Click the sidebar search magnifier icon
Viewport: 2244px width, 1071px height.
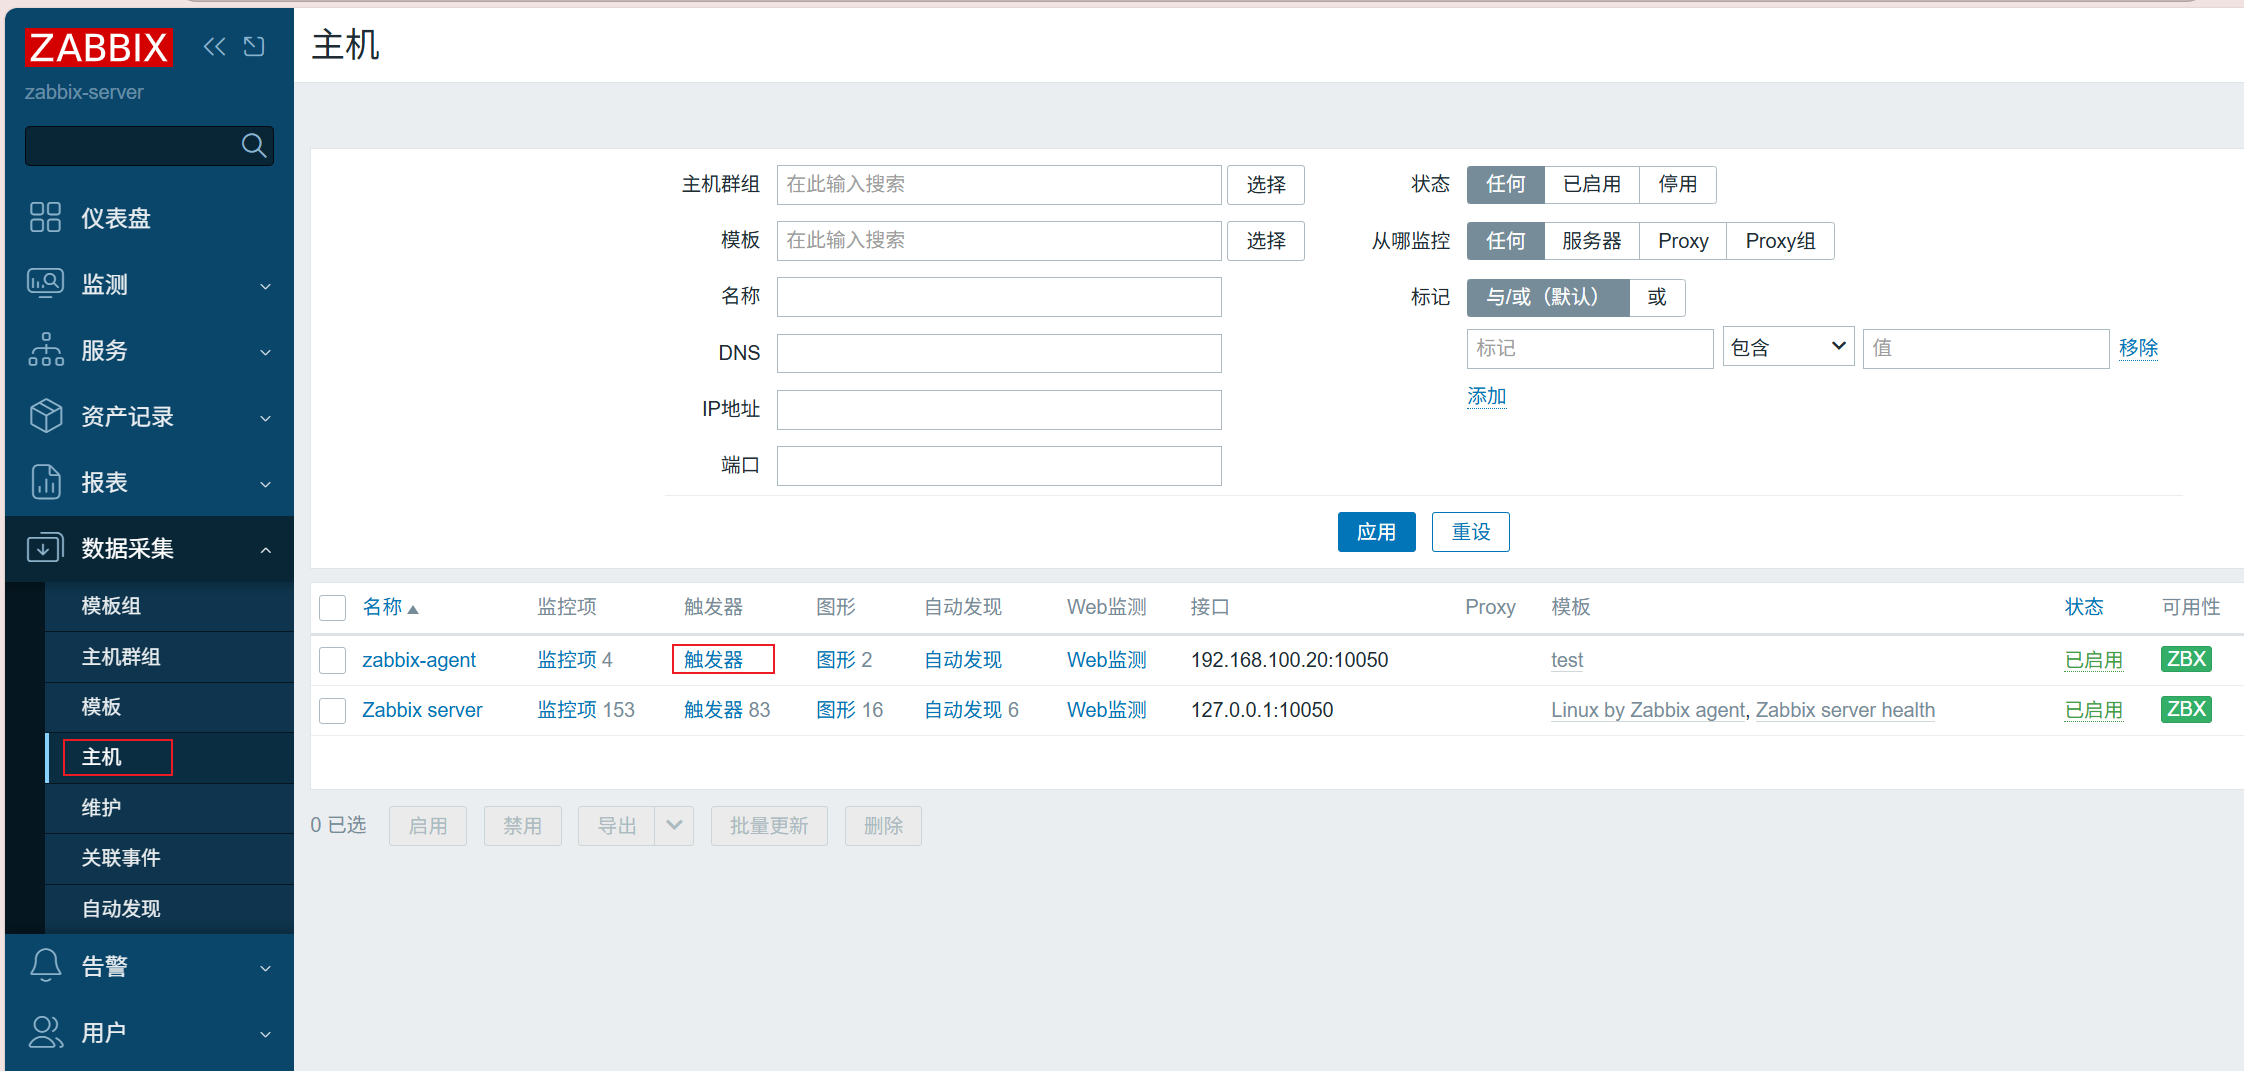254,146
